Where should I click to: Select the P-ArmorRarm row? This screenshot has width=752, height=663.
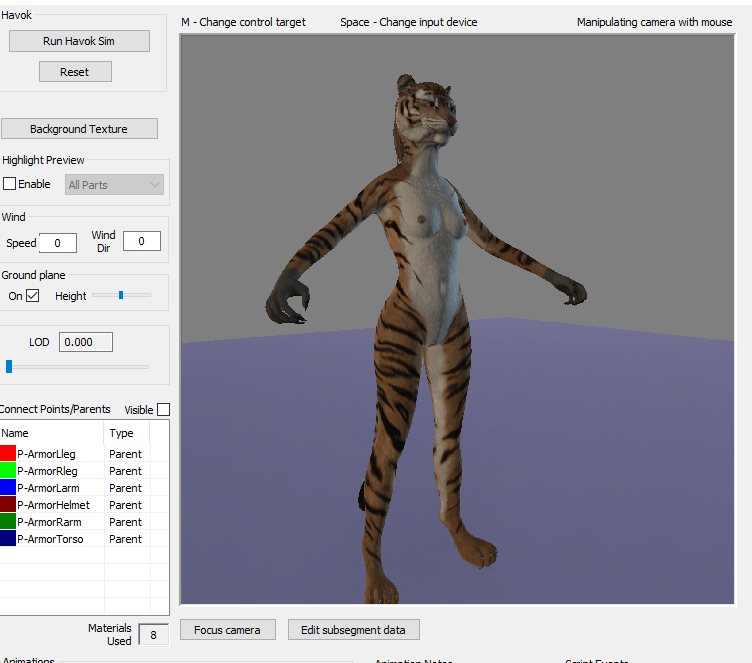[x=84, y=522]
